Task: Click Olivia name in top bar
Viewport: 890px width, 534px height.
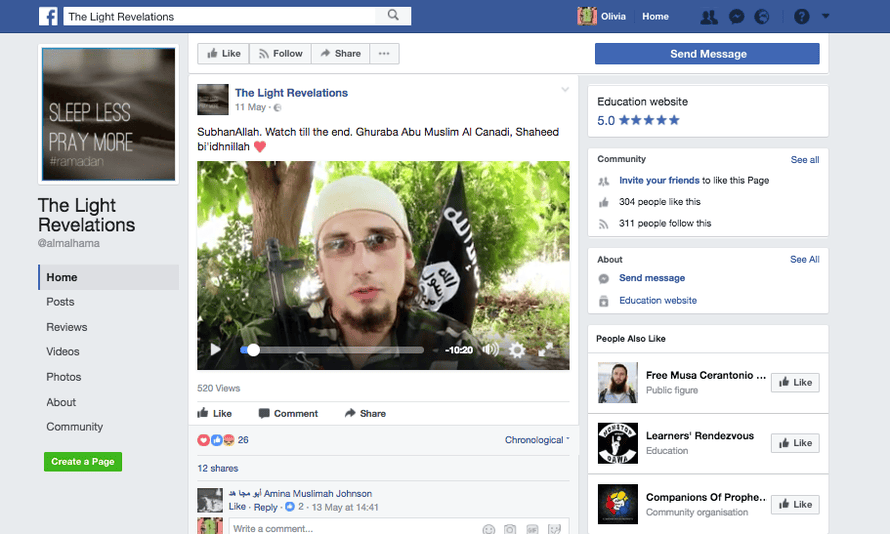Action: (x=613, y=16)
